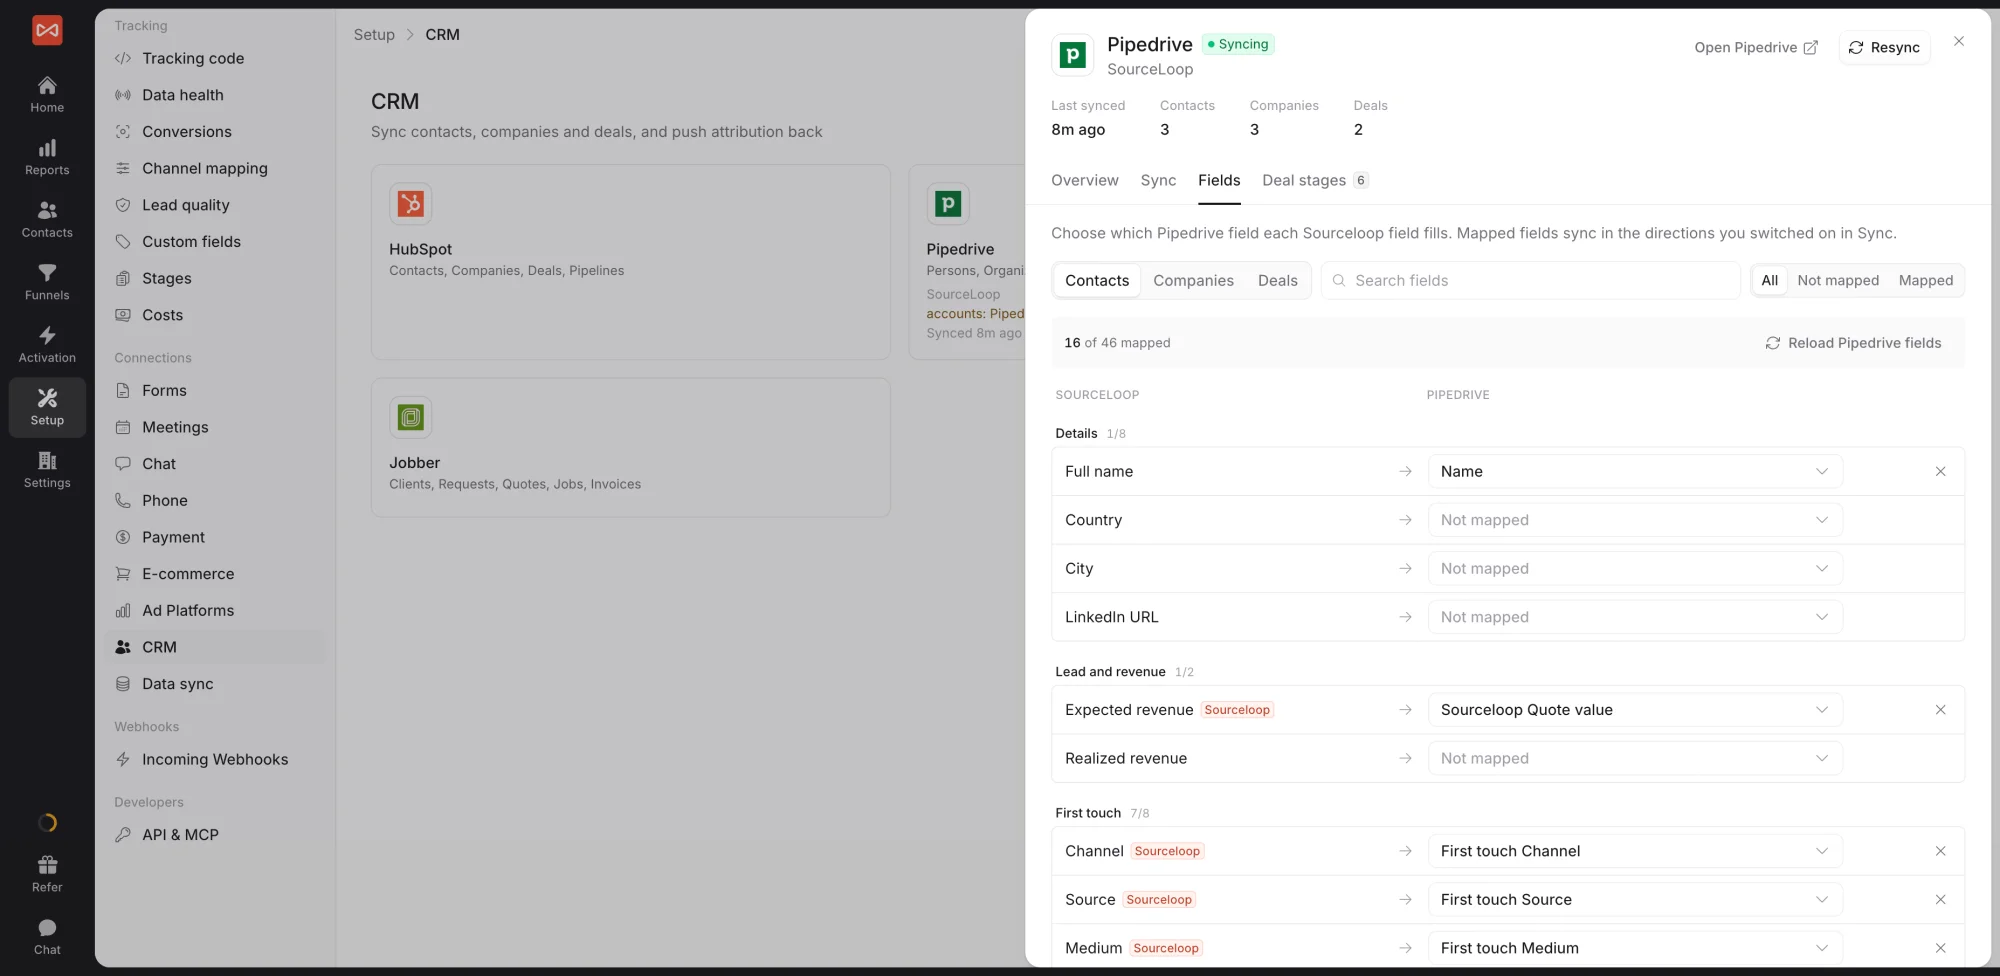Remove the Expected revenue mapping
This screenshot has width=2000, height=976.
1940,710
